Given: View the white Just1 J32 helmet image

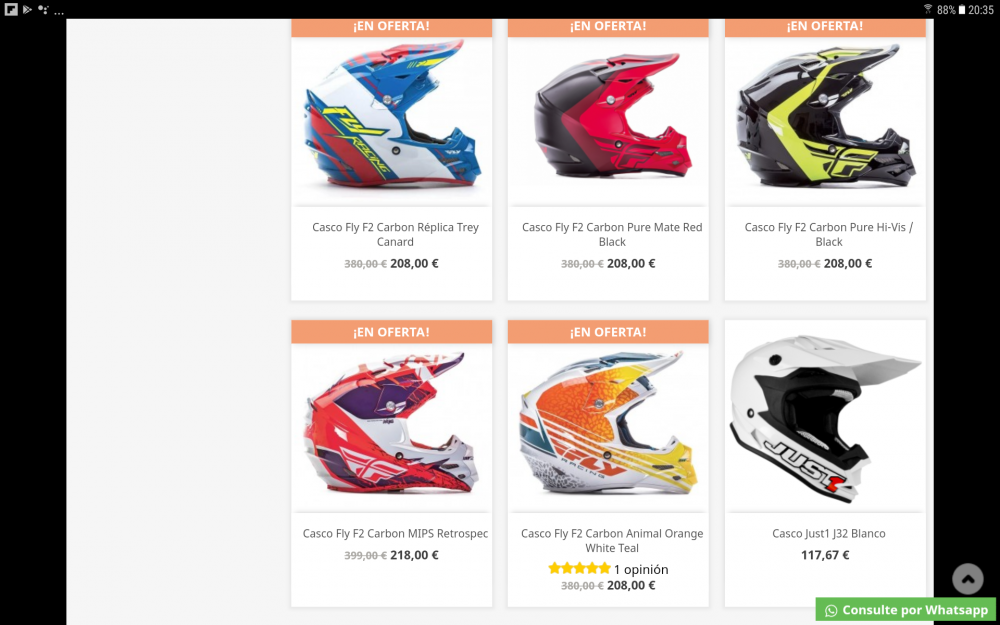Looking at the screenshot, I should click(x=825, y=416).
